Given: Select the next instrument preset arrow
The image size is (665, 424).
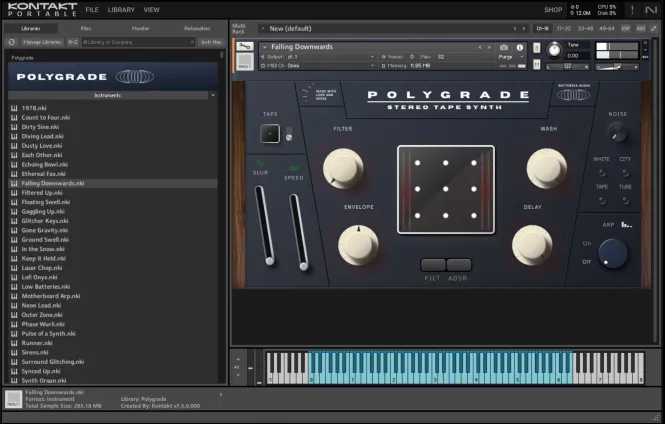Looking at the screenshot, I should pyautogui.click(x=489, y=47).
